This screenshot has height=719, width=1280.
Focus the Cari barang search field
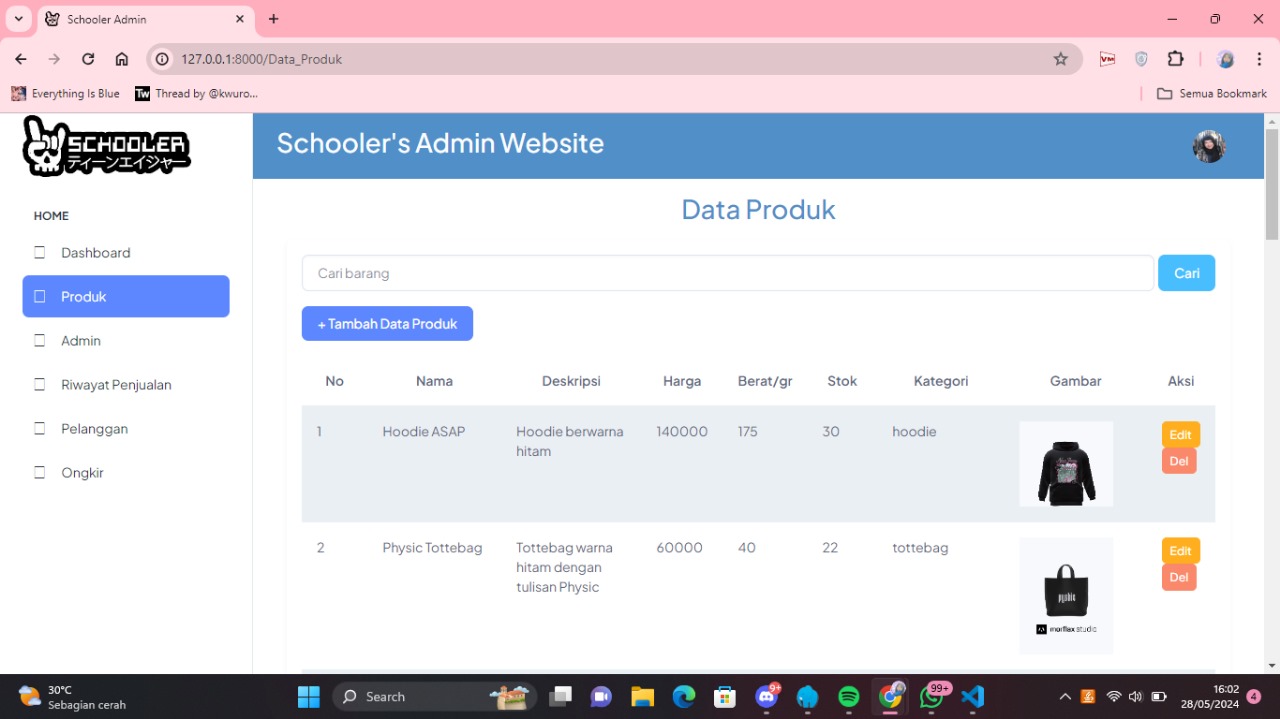pyautogui.click(x=728, y=273)
